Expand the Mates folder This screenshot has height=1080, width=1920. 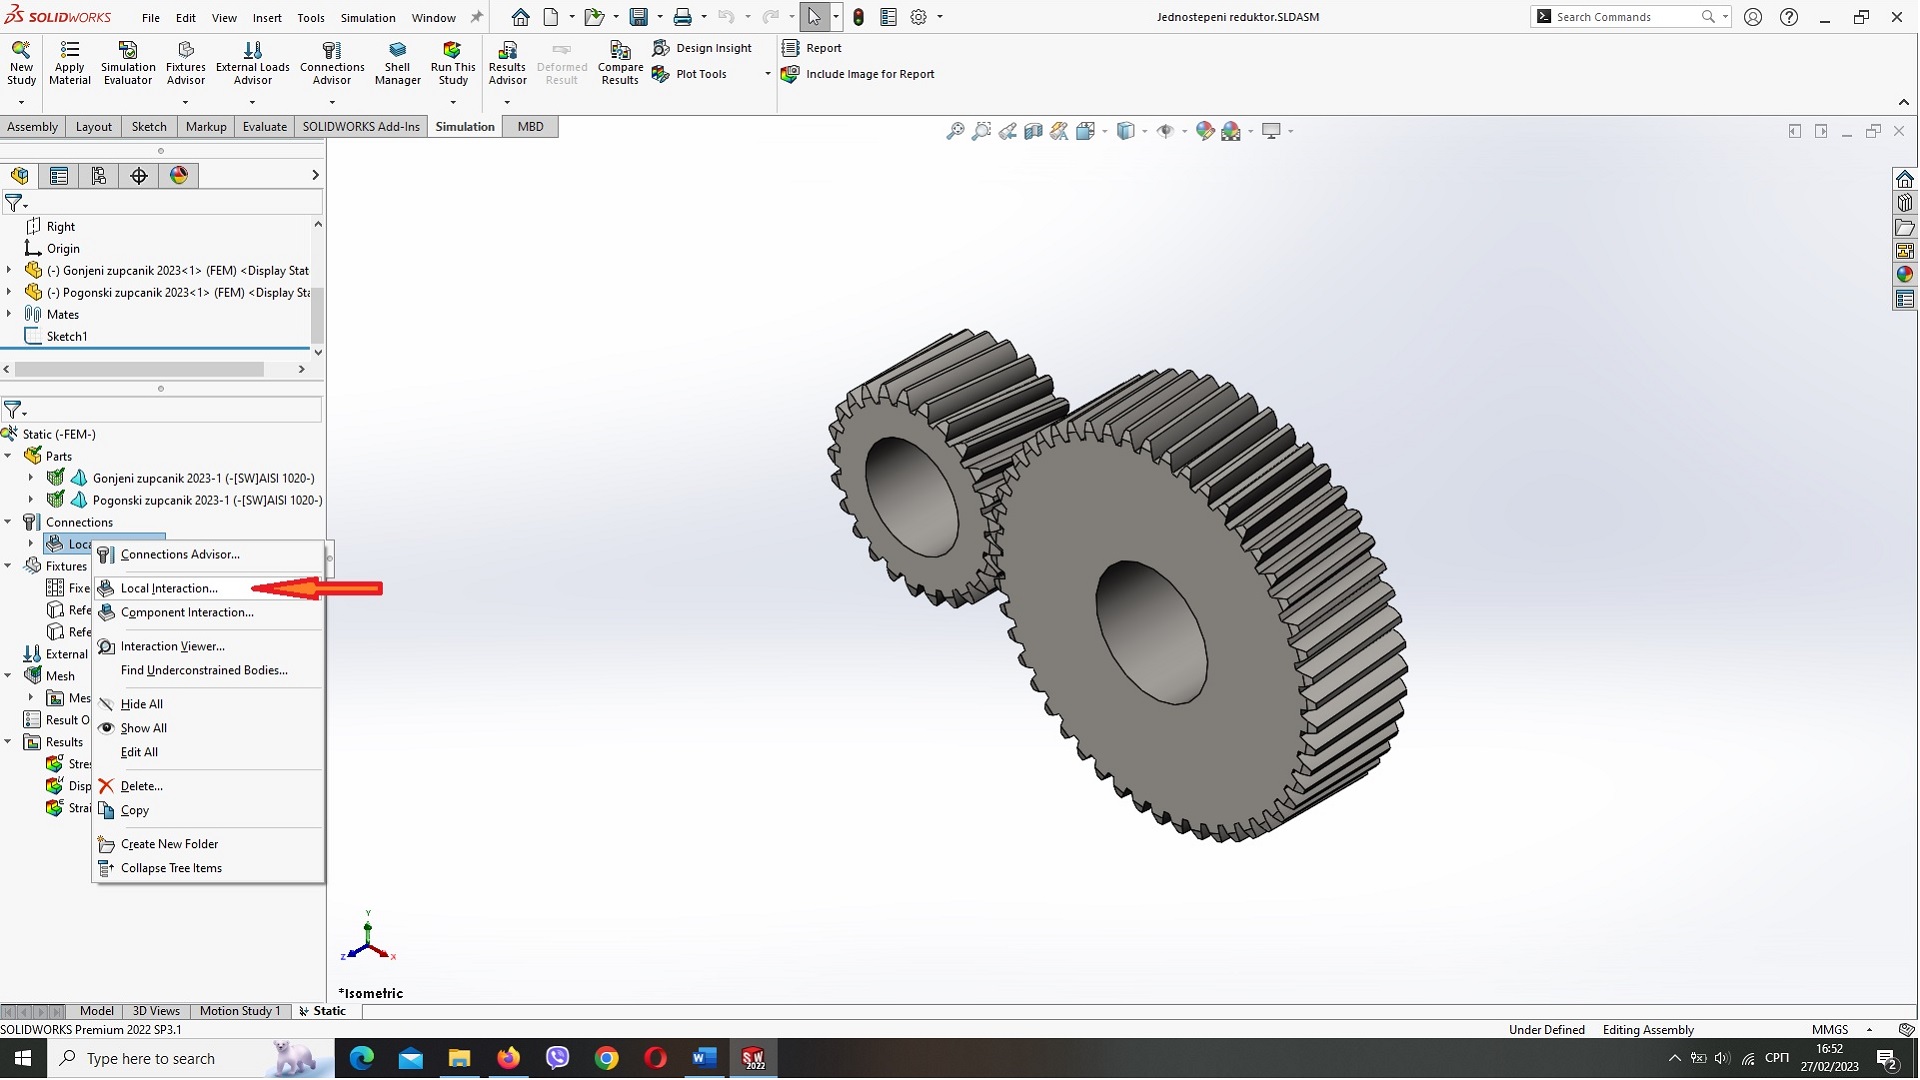click(x=9, y=314)
